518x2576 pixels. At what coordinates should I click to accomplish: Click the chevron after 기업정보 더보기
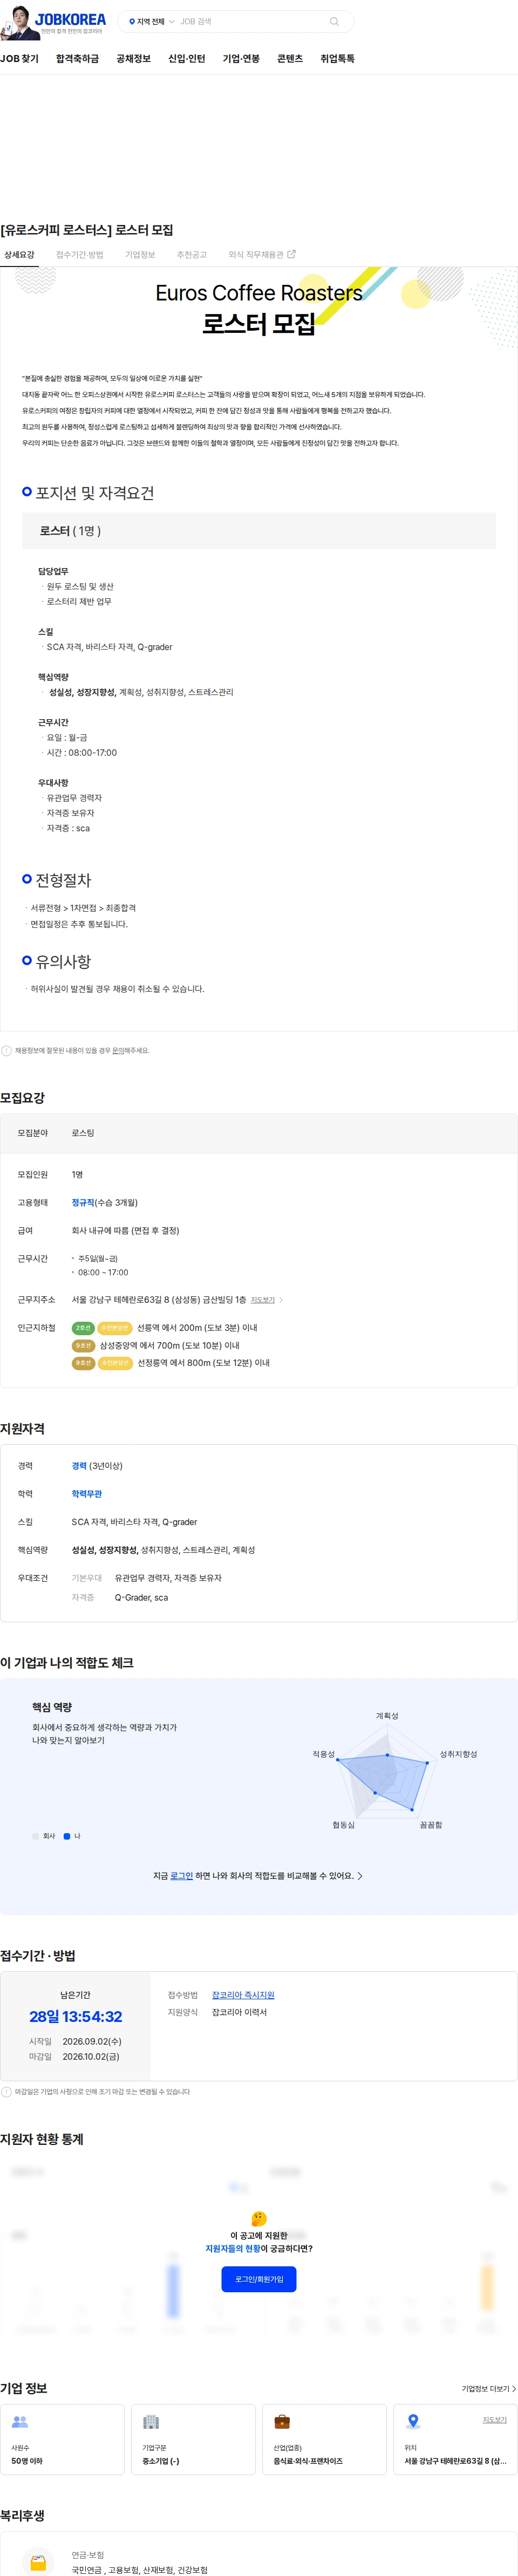514,2389
